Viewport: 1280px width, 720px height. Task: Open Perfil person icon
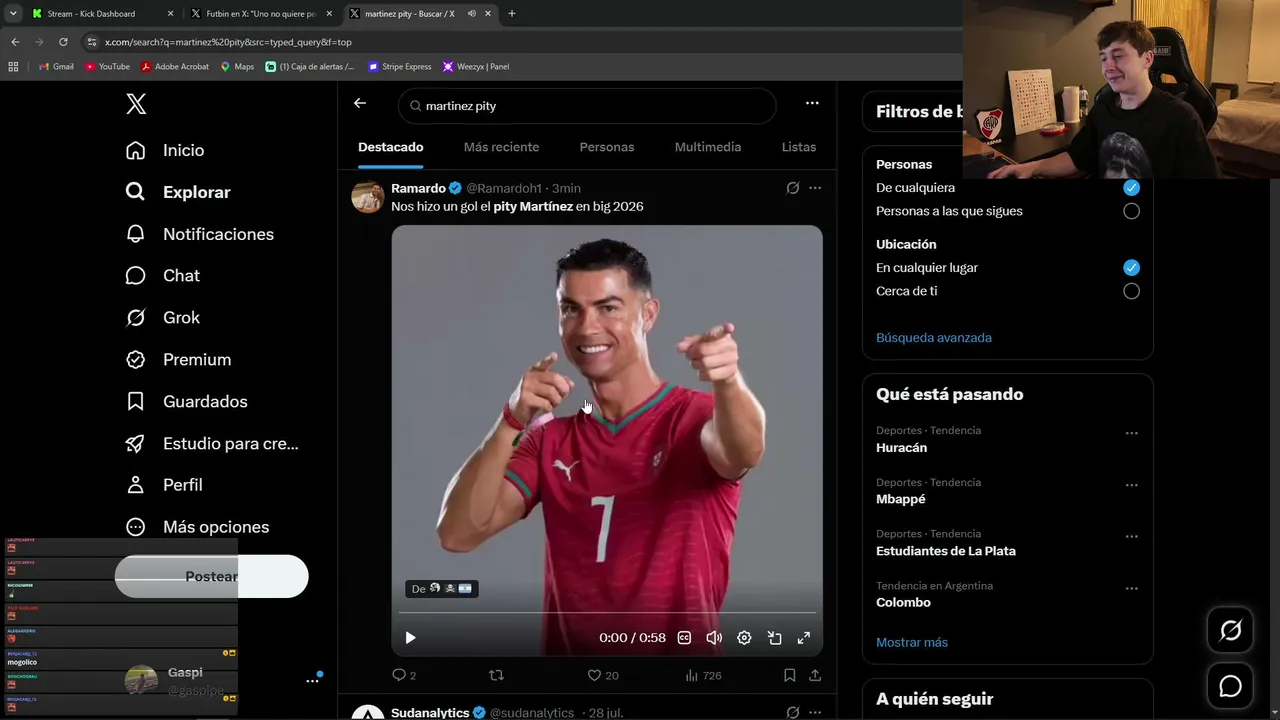[x=136, y=485]
